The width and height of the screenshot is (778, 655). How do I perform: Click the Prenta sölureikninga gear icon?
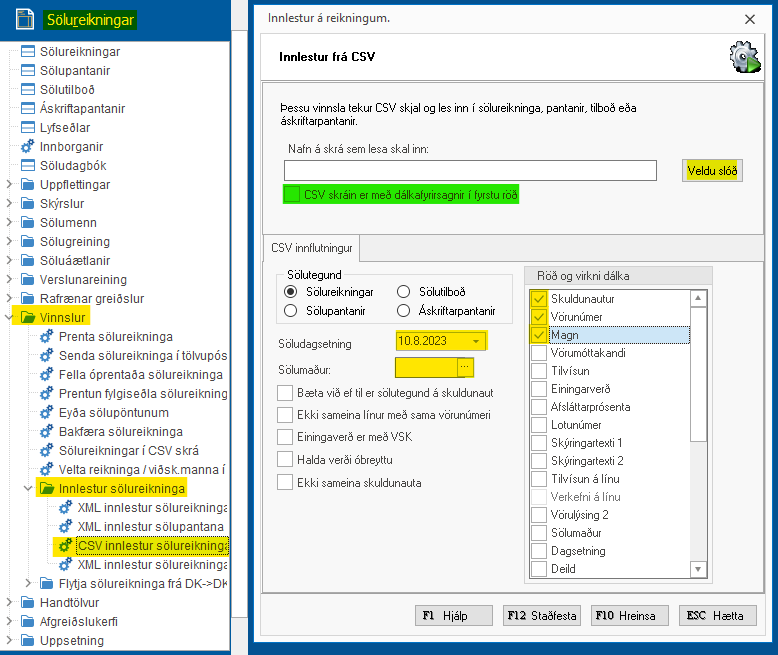click(46, 337)
